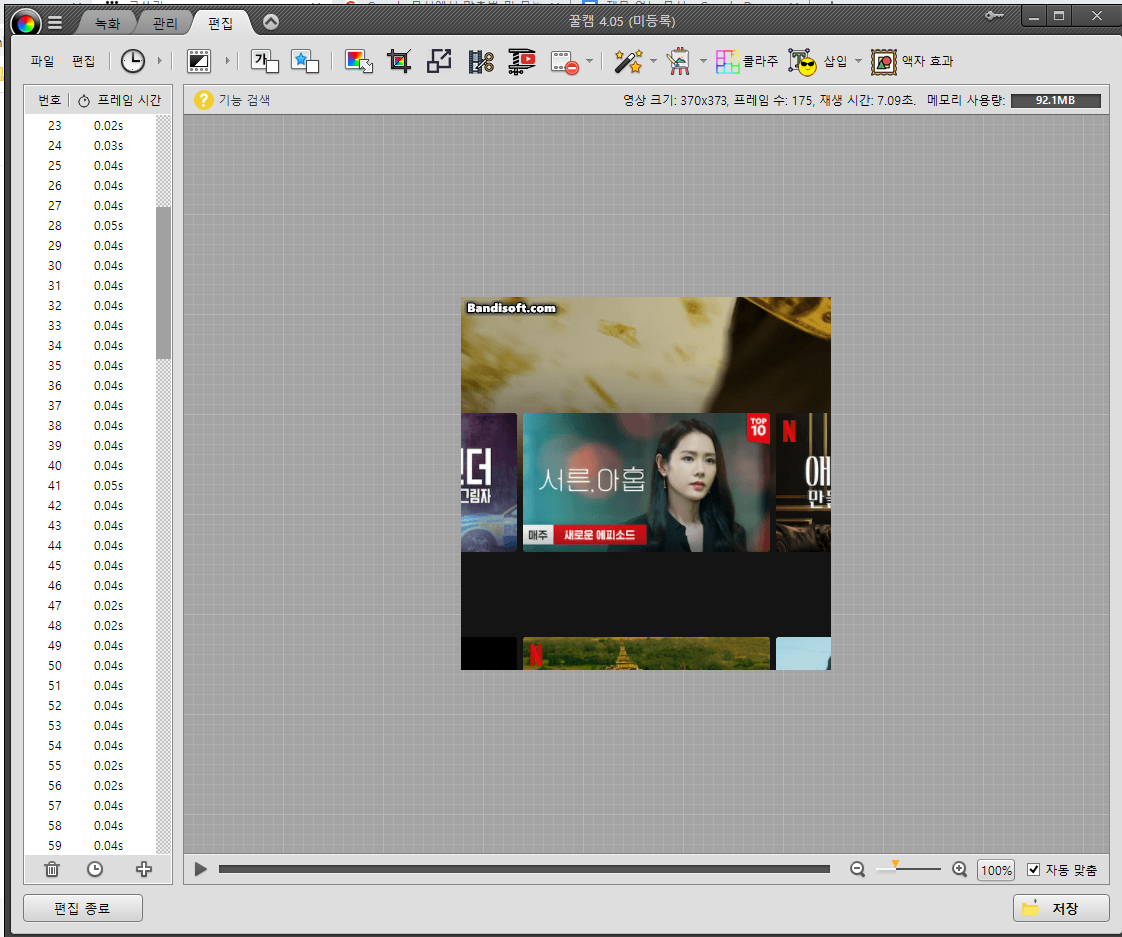The width and height of the screenshot is (1122, 937).
Task: Select frame row 35
Action: 90,366
